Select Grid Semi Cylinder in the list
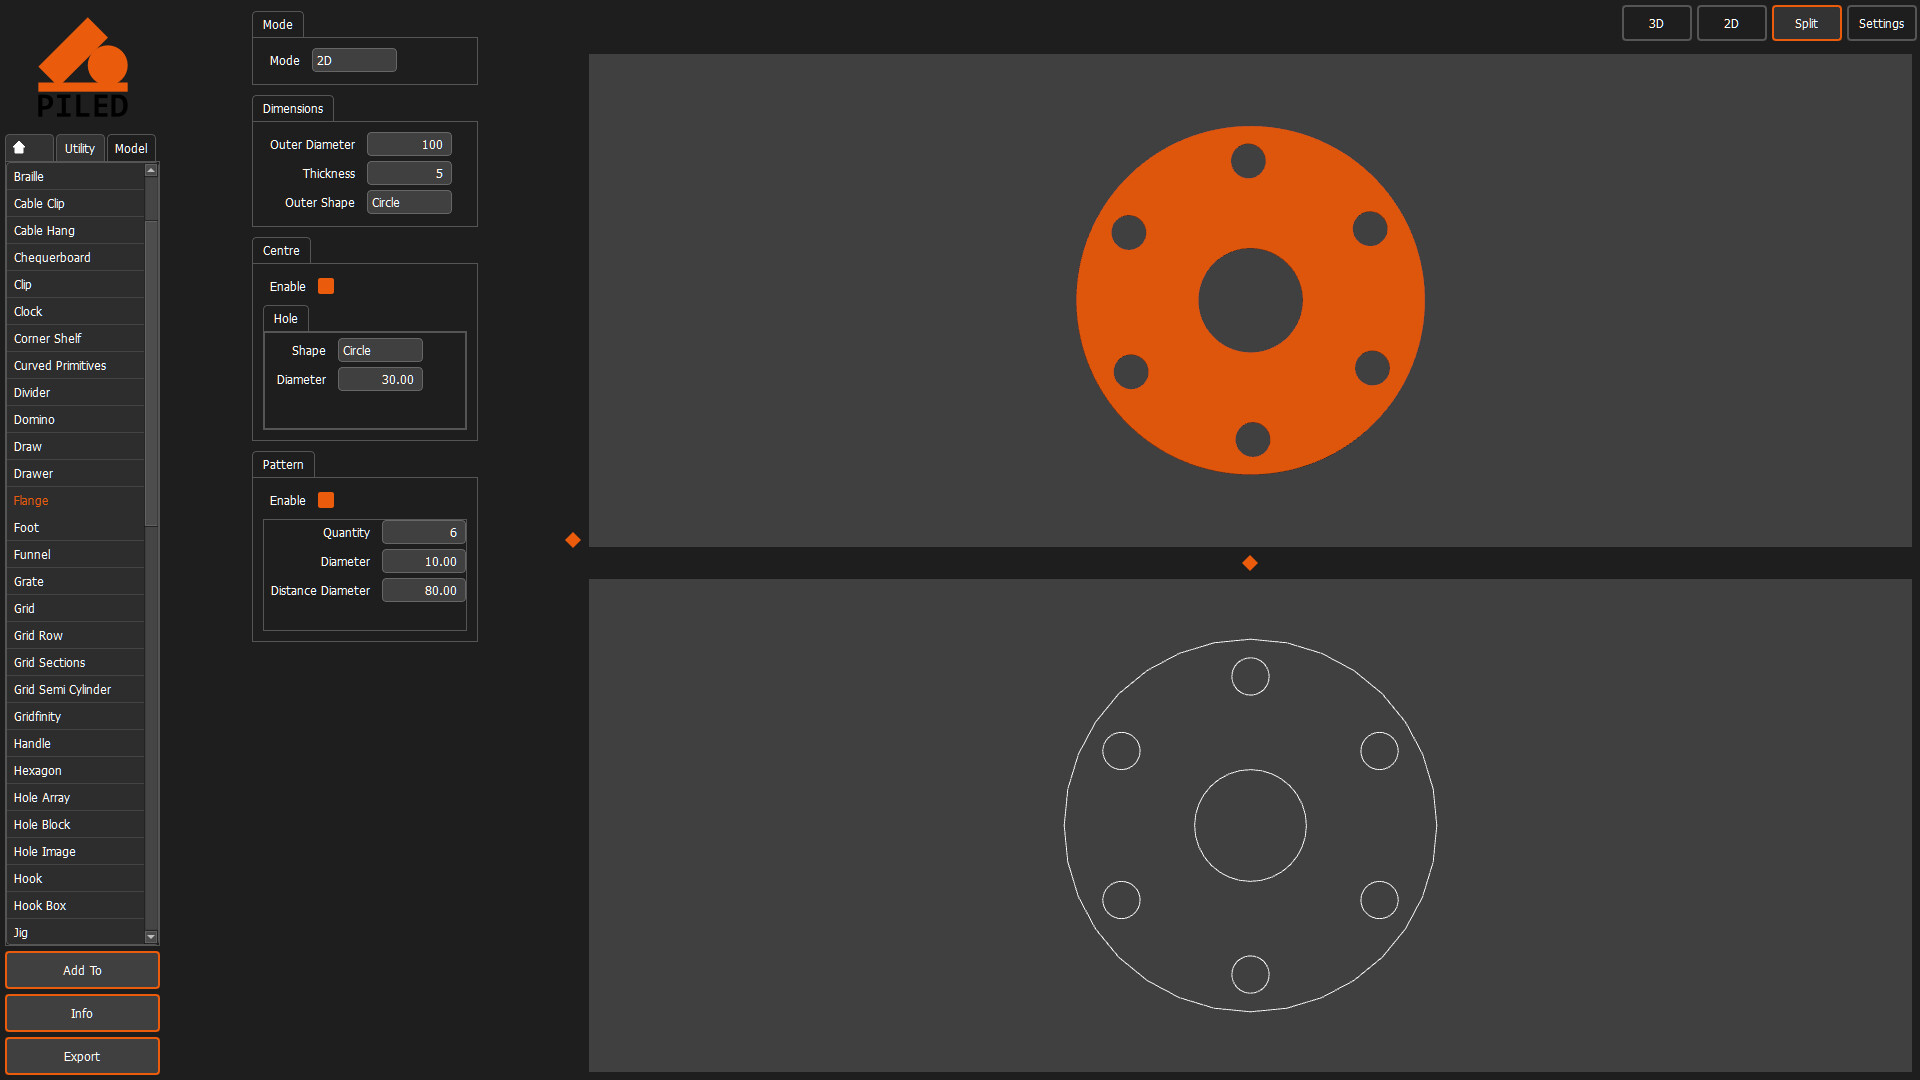The width and height of the screenshot is (1920, 1080). [75, 689]
